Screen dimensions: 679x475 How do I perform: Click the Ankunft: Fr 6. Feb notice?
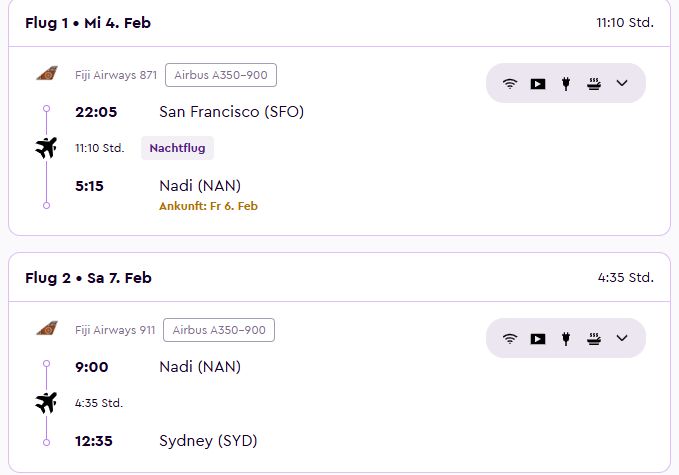pyautogui.click(x=208, y=206)
